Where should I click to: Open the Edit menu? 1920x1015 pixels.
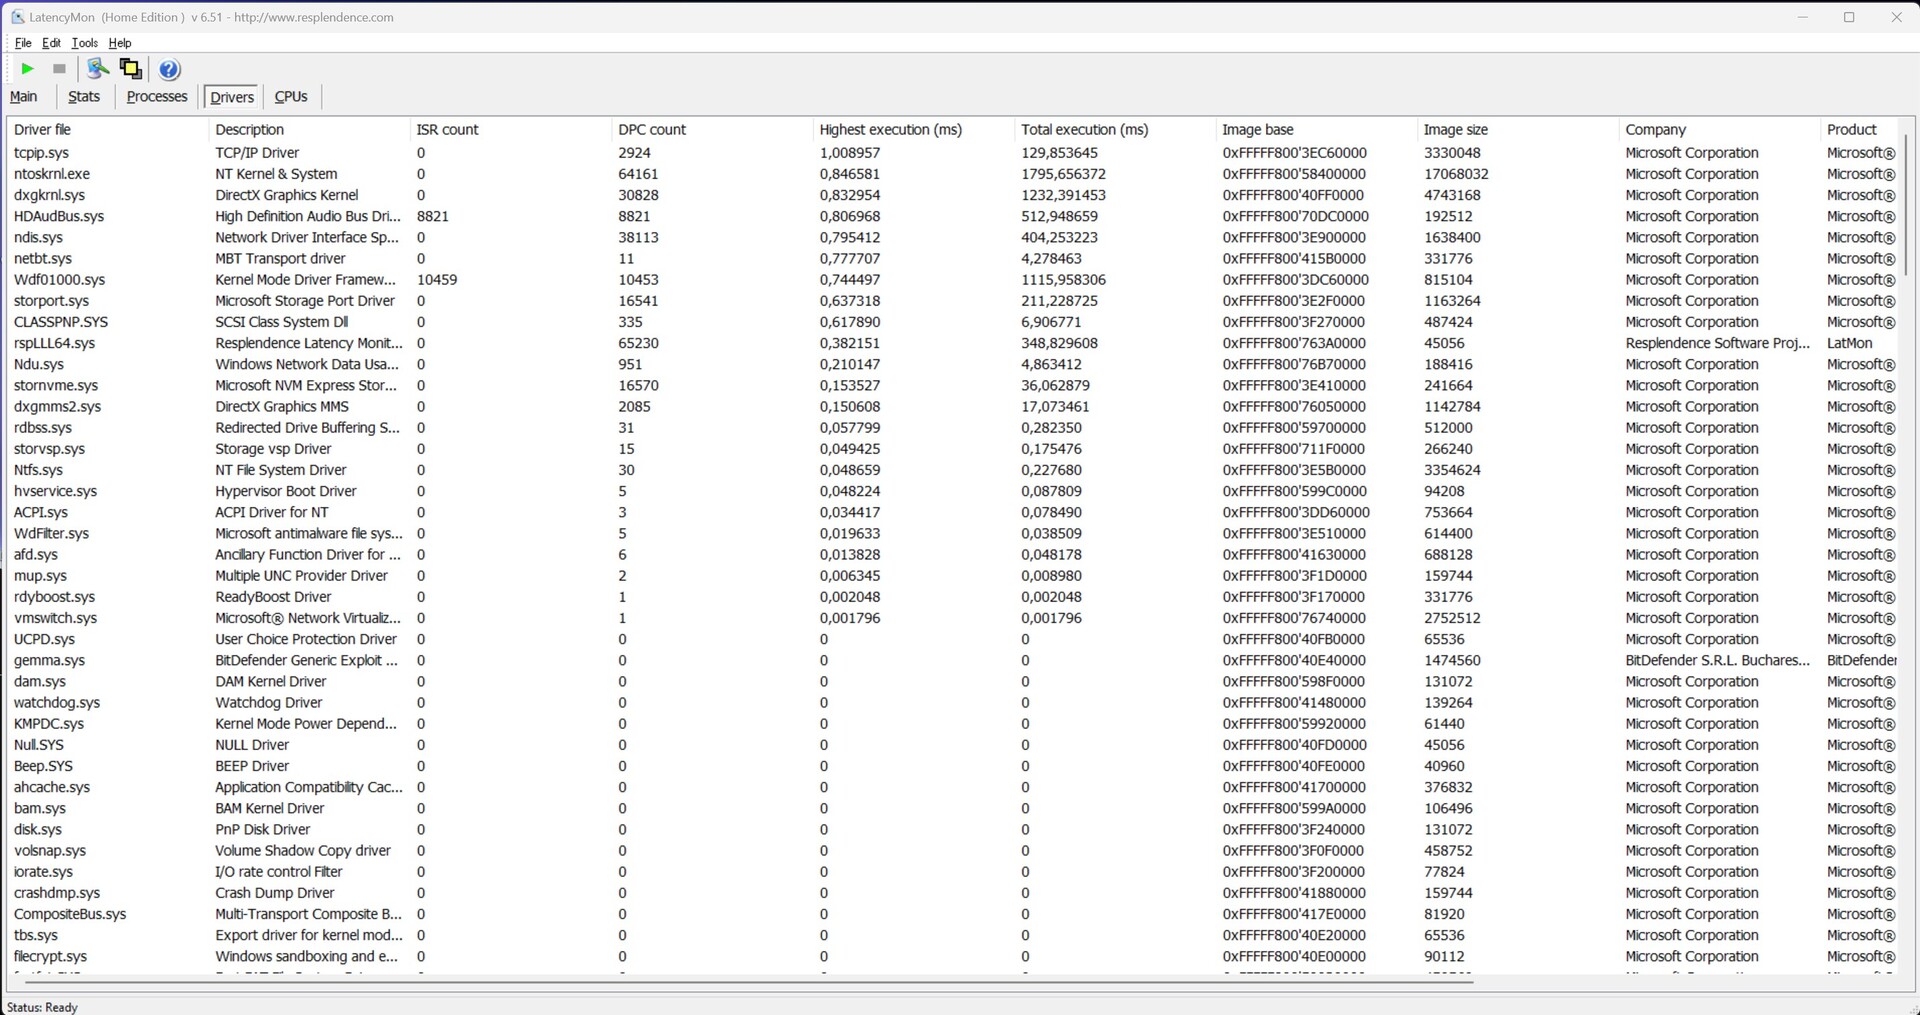pos(51,43)
